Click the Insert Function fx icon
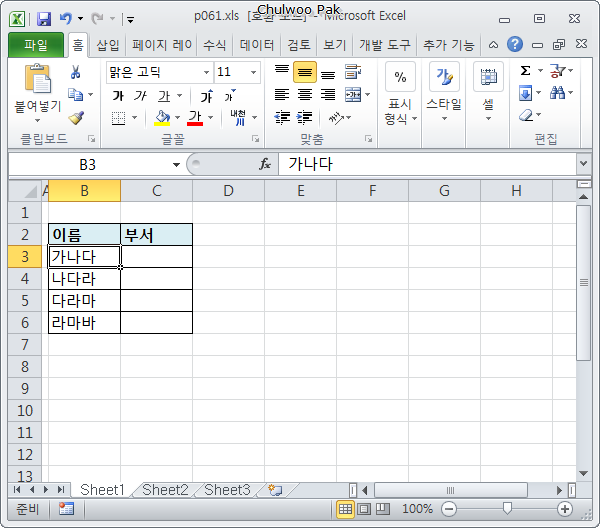The width and height of the screenshot is (600, 528). tap(265, 164)
